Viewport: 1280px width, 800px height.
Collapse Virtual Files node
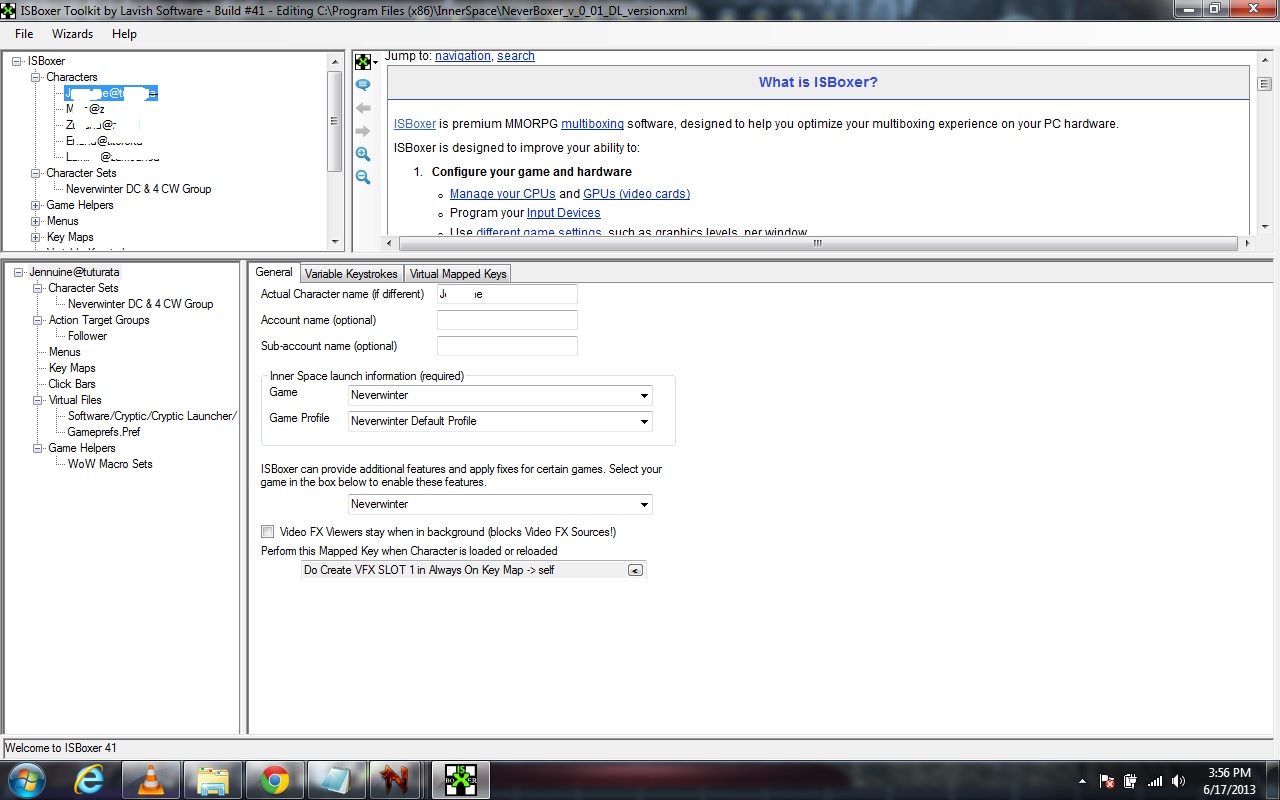click(x=38, y=400)
